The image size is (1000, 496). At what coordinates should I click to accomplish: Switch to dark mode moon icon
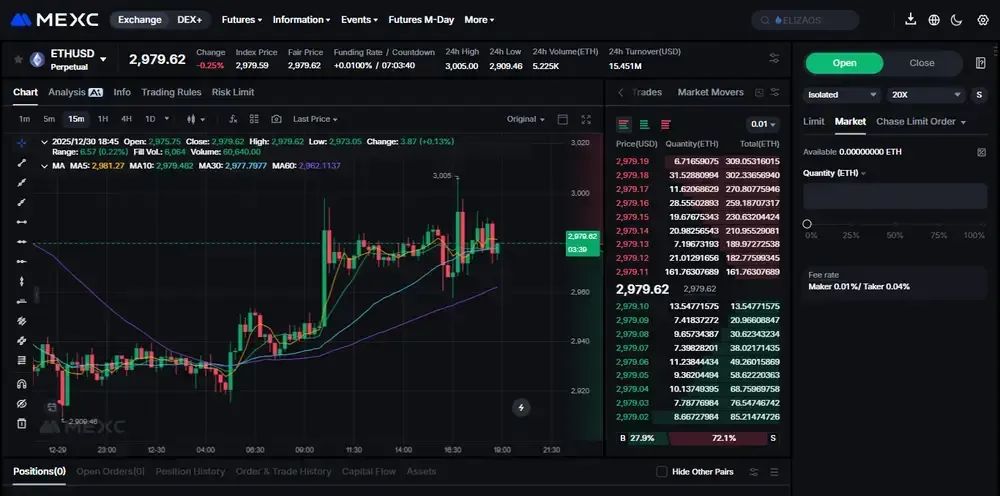pos(956,20)
